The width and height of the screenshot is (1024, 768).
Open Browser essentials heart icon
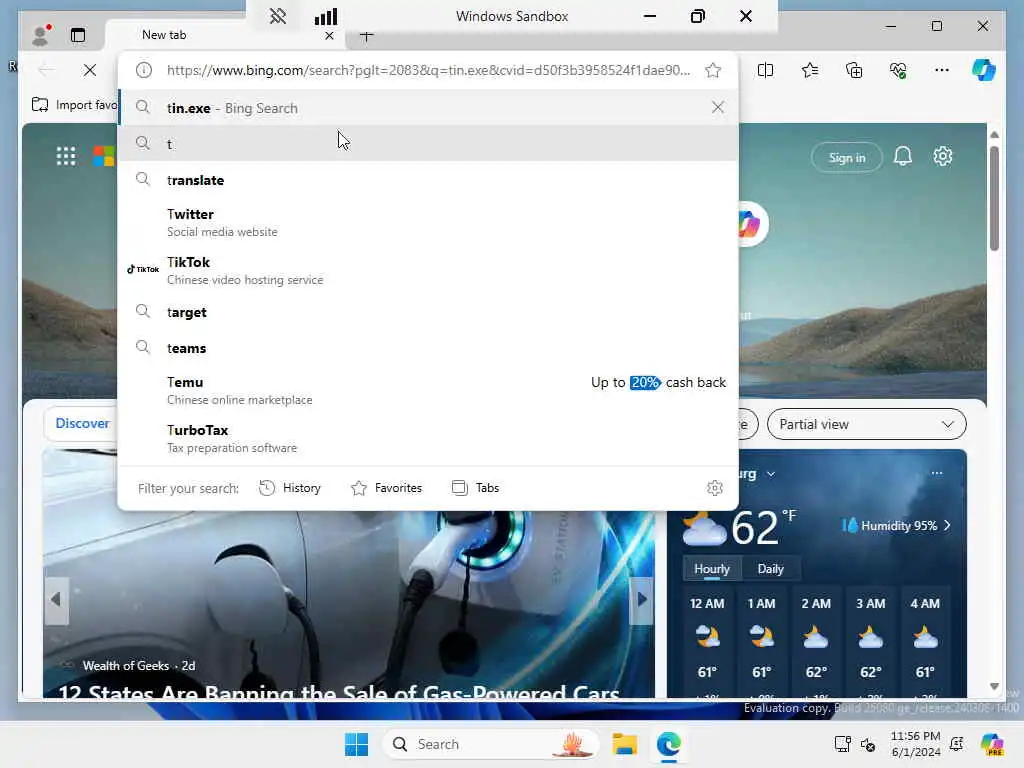(898, 70)
